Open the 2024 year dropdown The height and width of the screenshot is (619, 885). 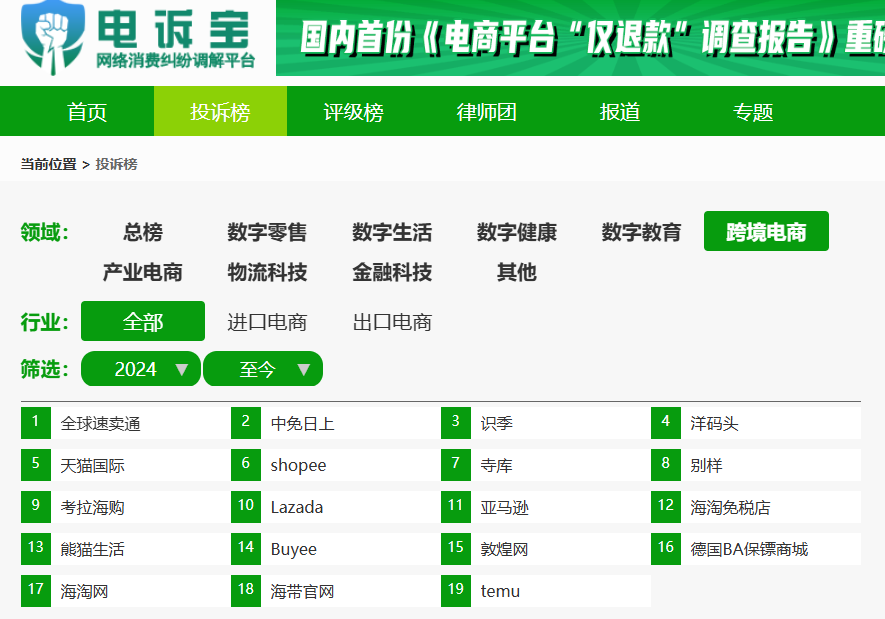point(141,369)
